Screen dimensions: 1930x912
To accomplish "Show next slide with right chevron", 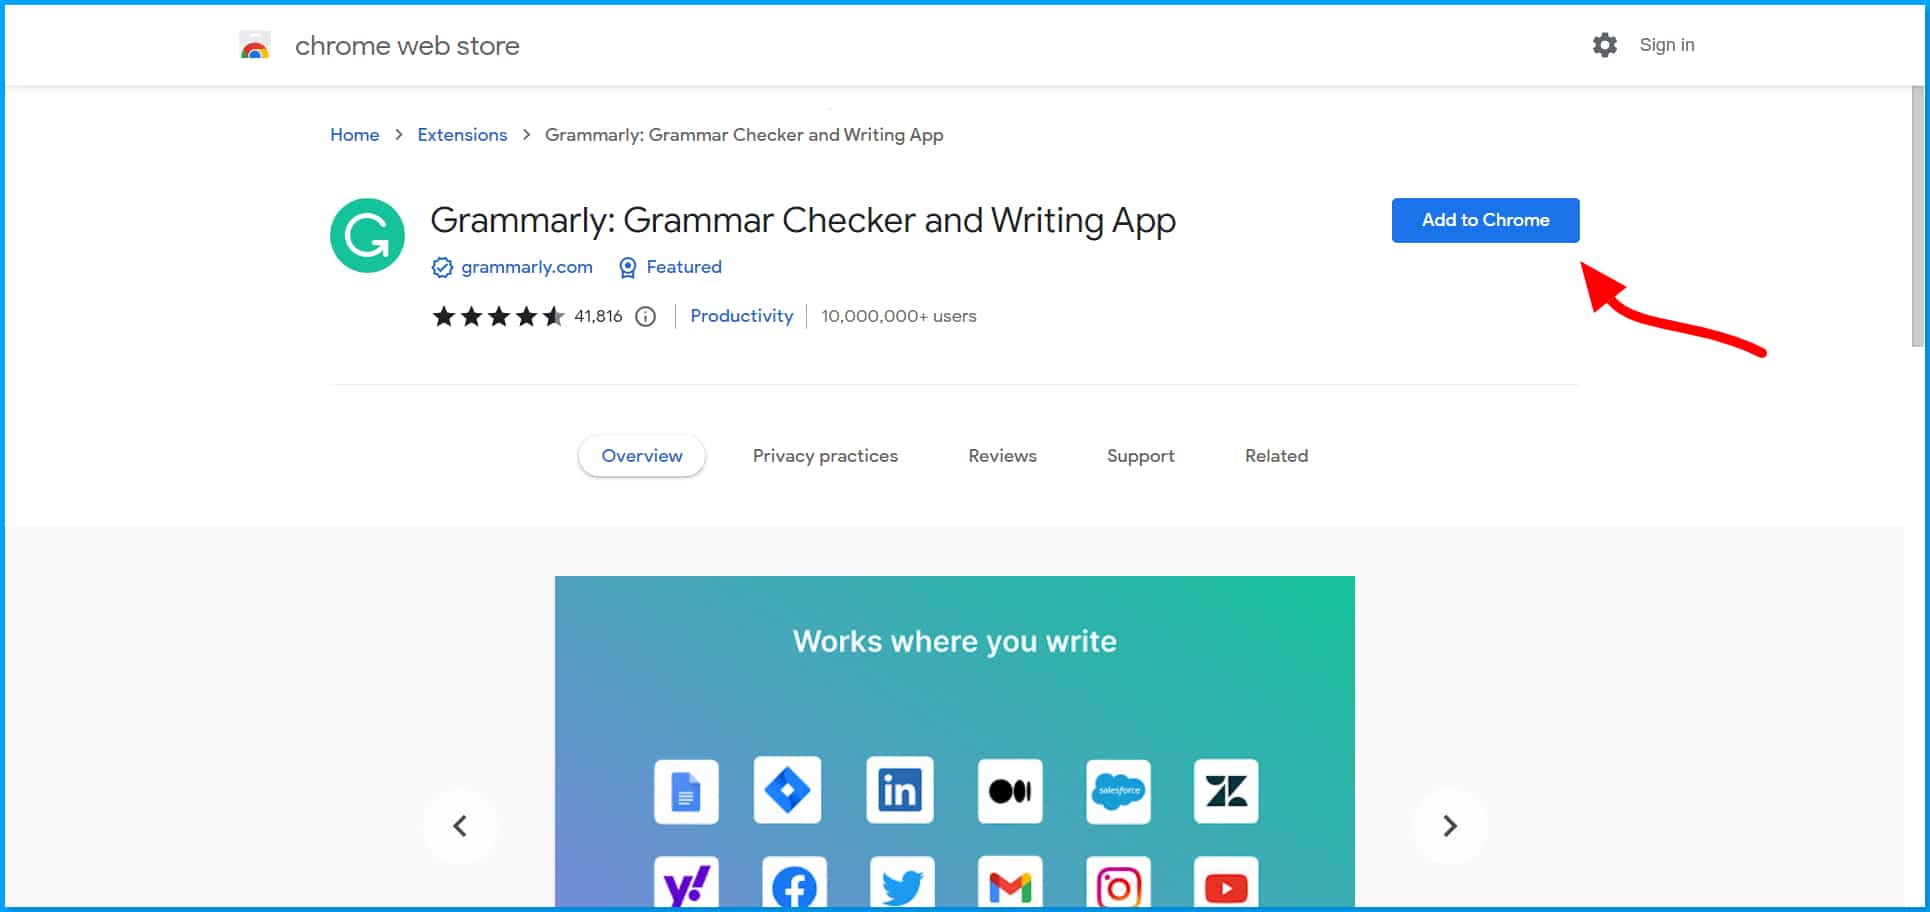I will tap(1450, 826).
